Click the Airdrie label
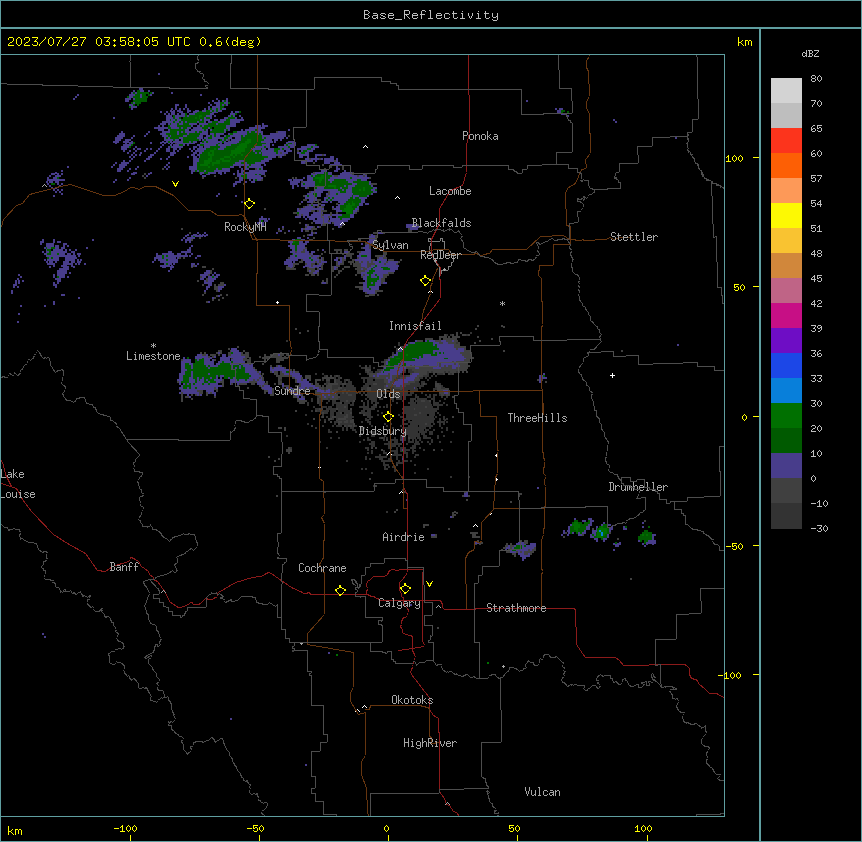862x842 pixels. (x=403, y=537)
